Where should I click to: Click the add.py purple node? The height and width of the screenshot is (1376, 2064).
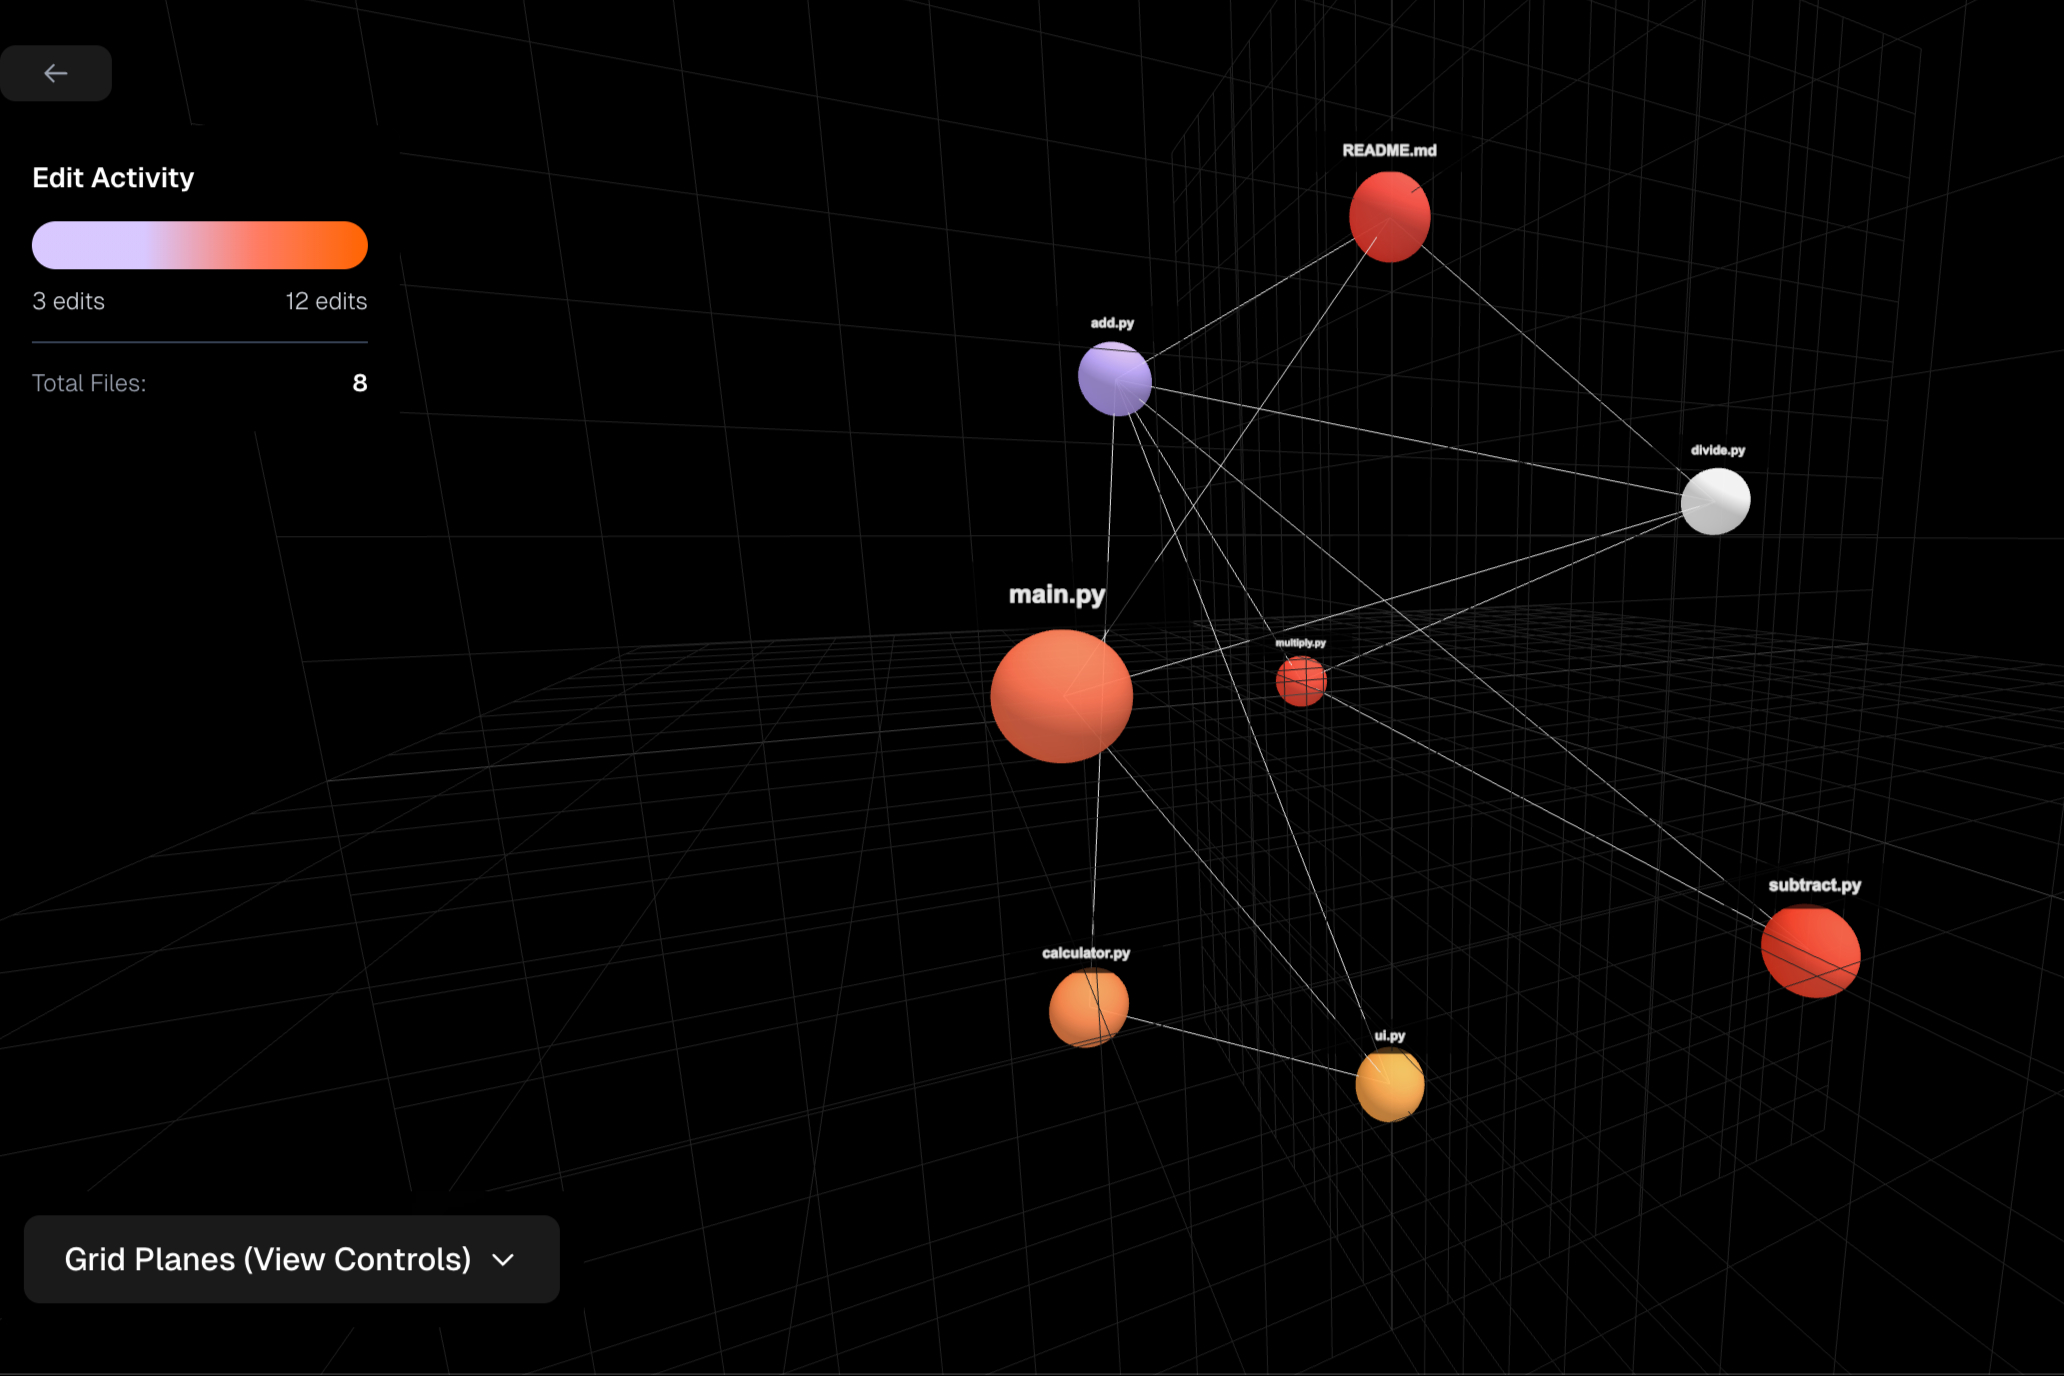pyautogui.click(x=1114, y=379)
